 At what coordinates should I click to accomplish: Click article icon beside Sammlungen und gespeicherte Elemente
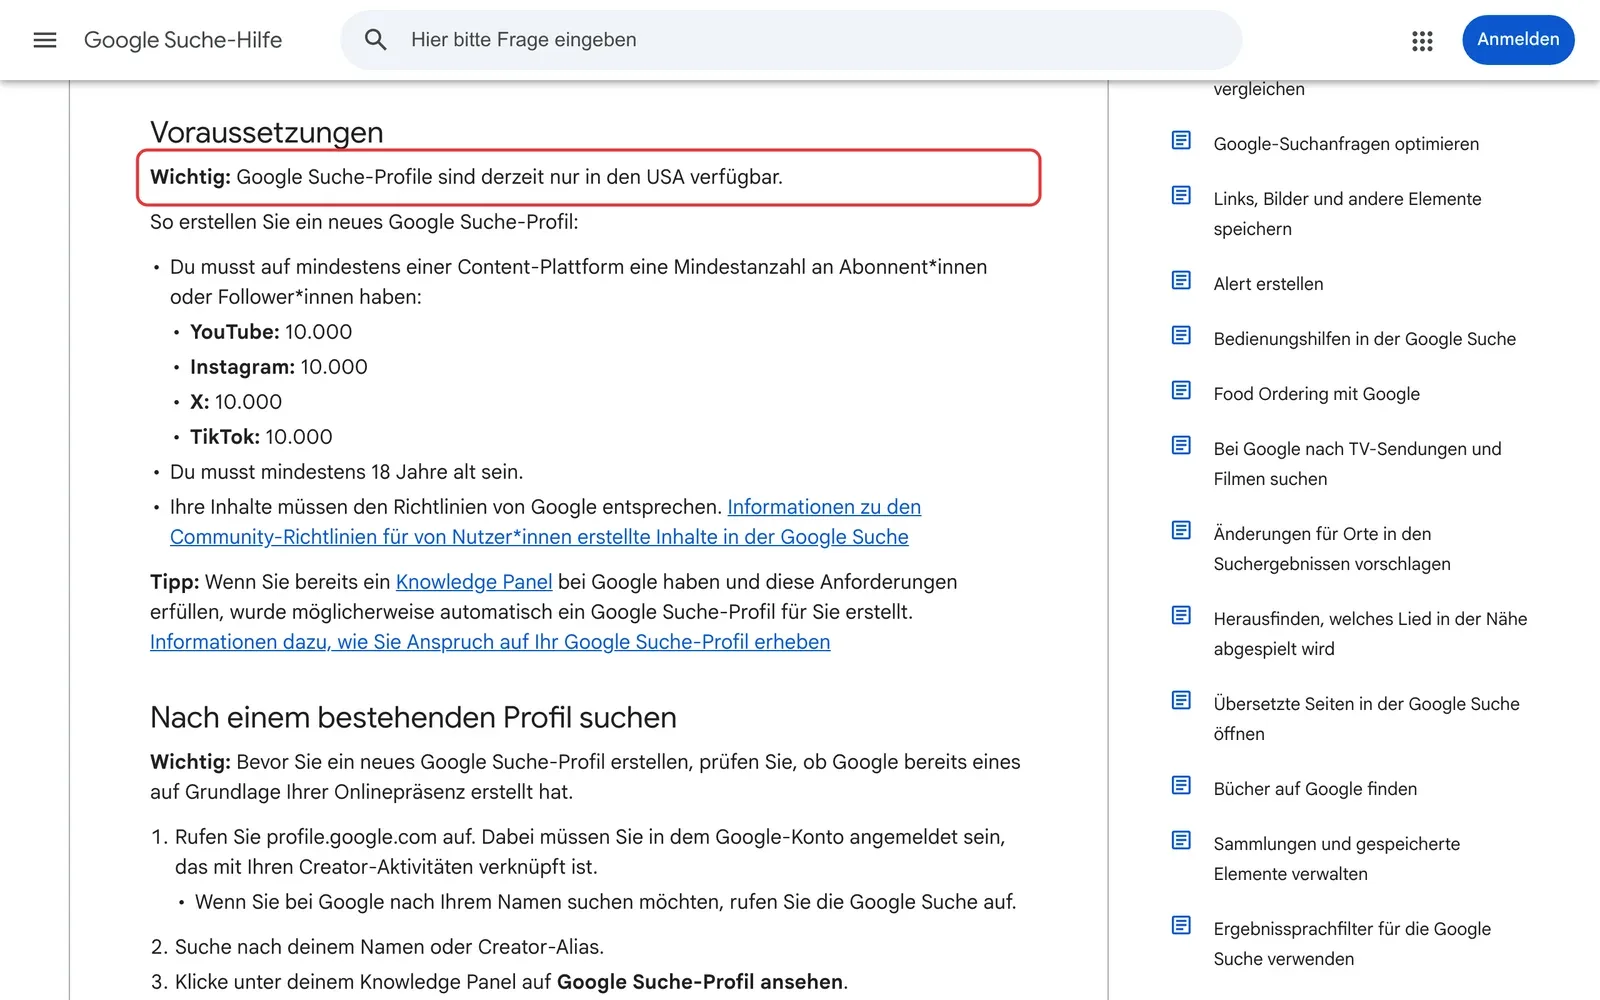tap(1181, 840)
